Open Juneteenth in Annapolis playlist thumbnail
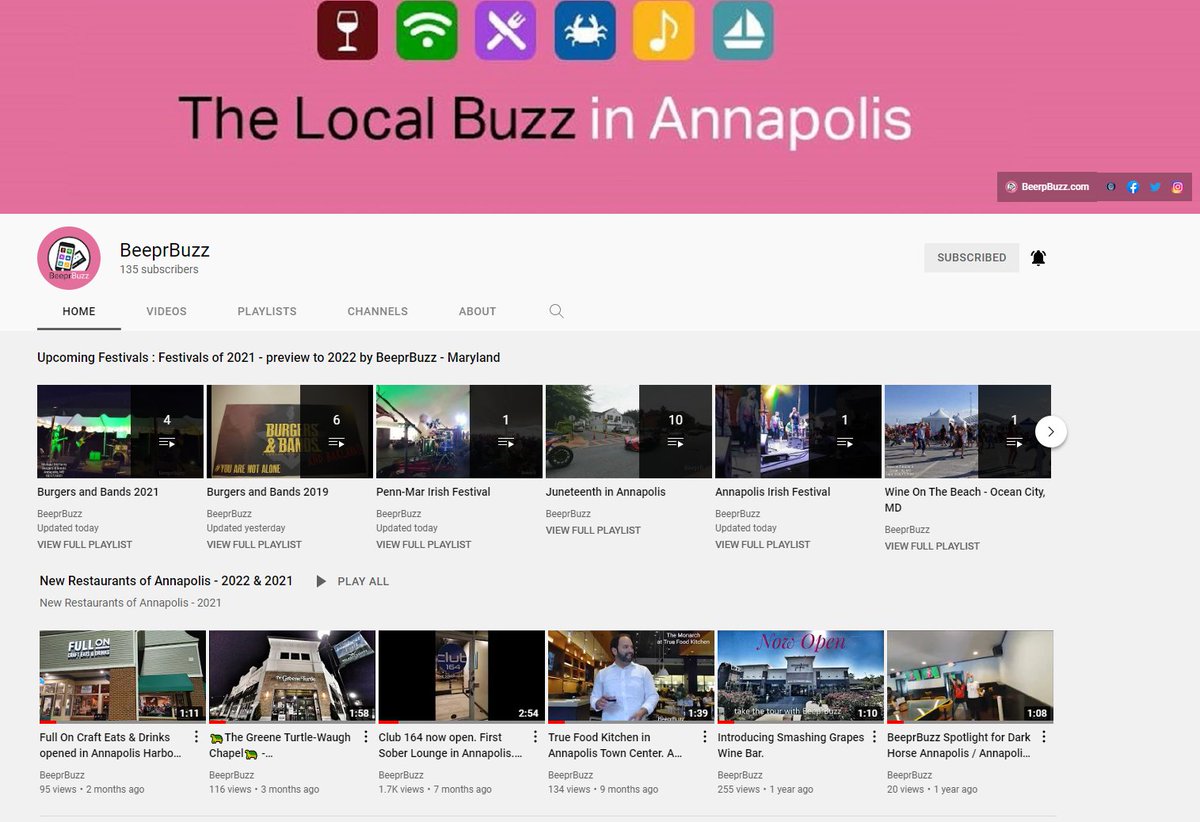 pos(629,431)
